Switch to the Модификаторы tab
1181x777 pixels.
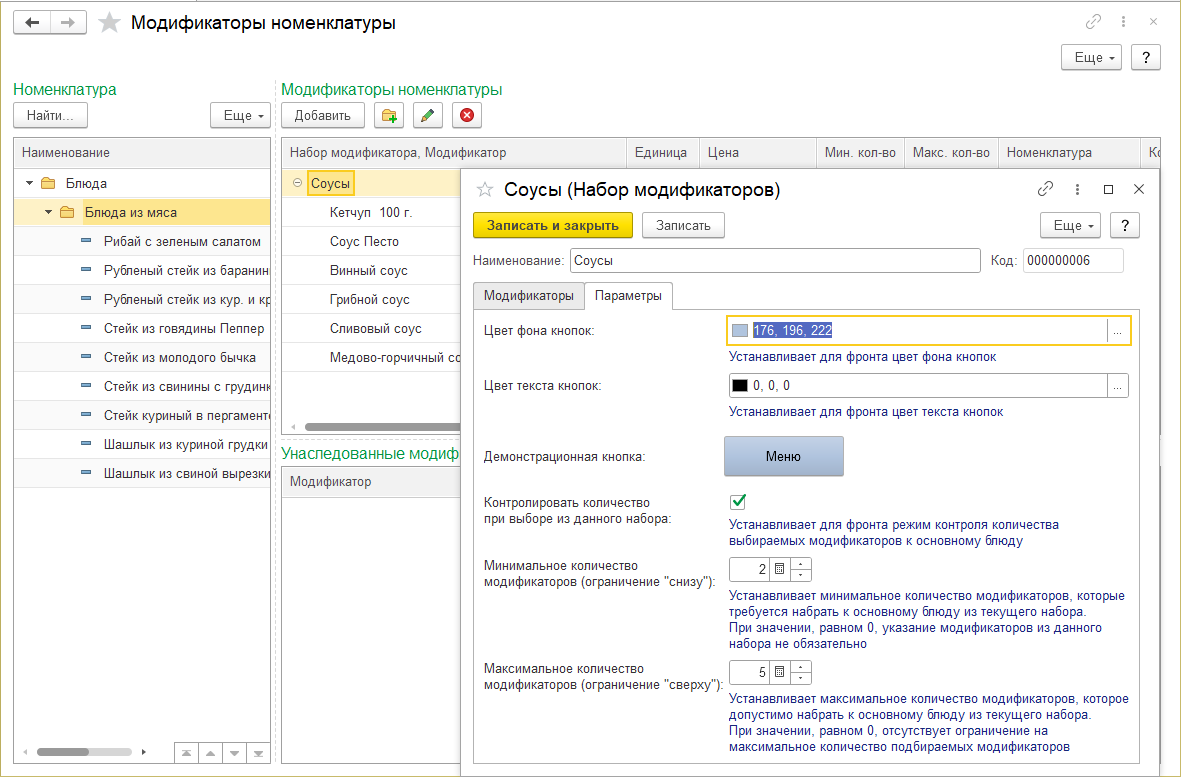click(528, 296)
